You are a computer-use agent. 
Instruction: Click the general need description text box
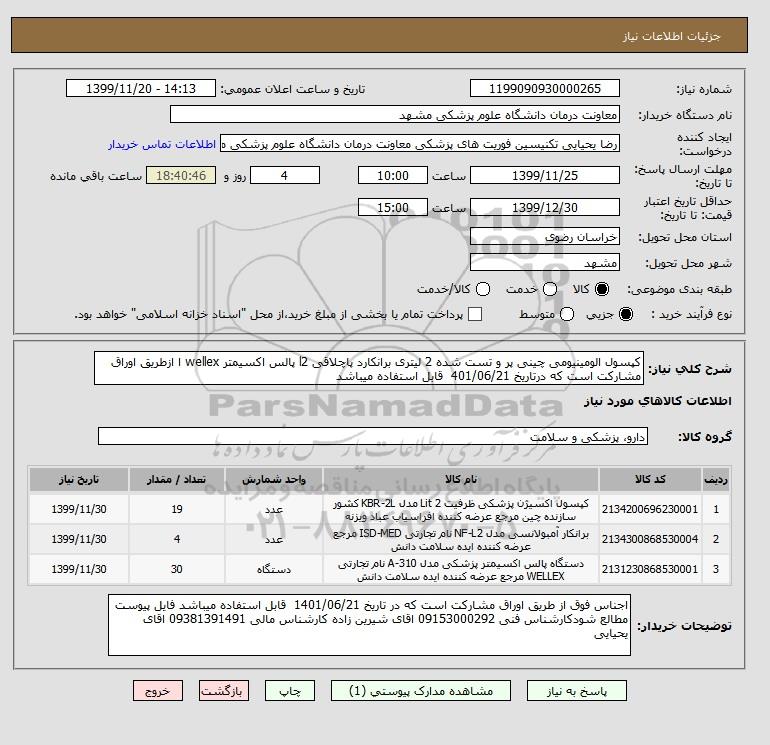click(369, 368)
